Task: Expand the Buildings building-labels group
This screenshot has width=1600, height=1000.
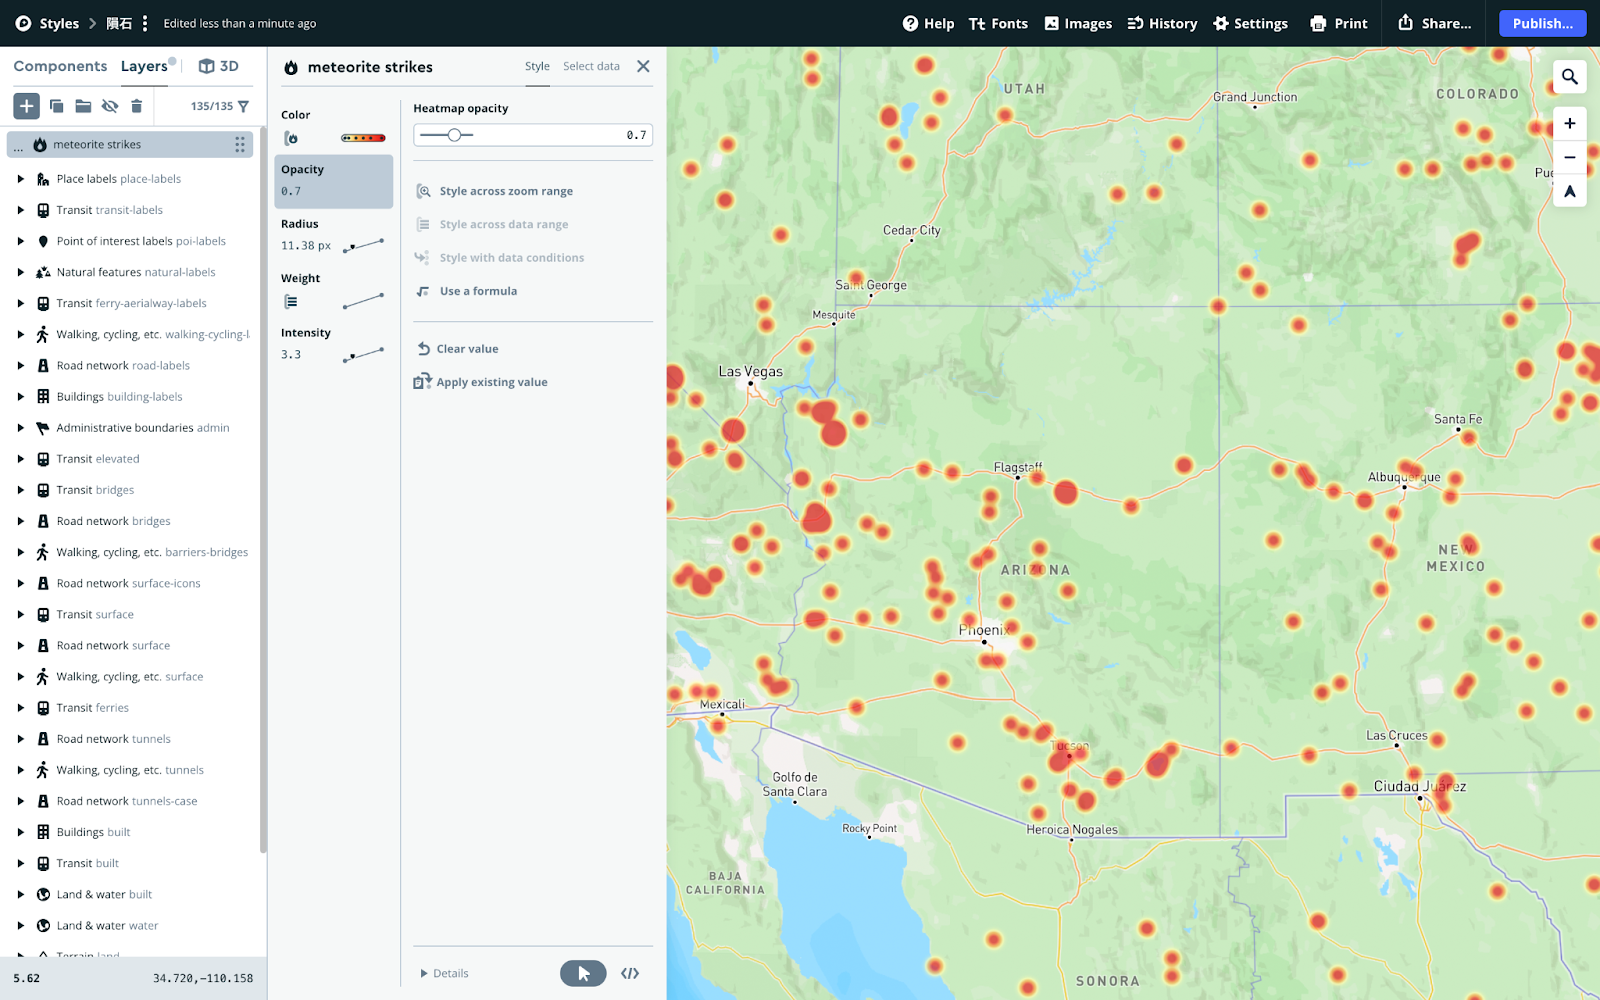Action: [x=20, y=397]
